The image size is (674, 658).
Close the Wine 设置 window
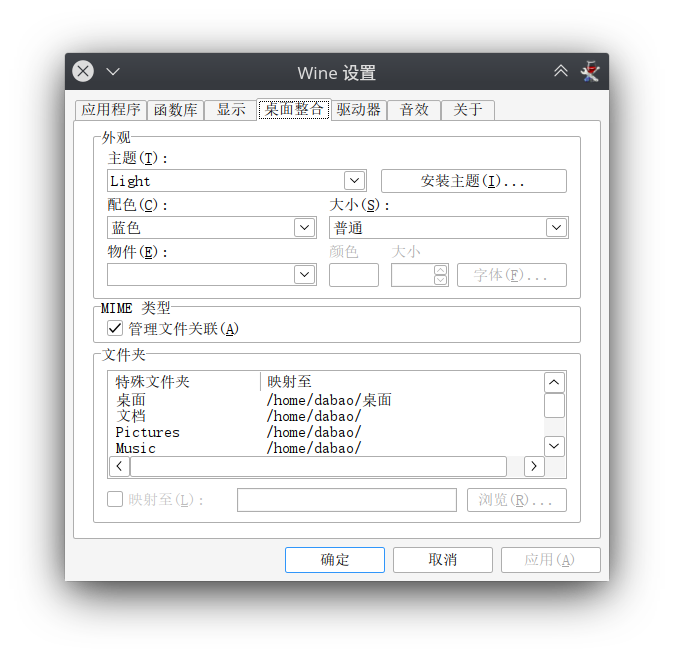(x=83, y=71)
